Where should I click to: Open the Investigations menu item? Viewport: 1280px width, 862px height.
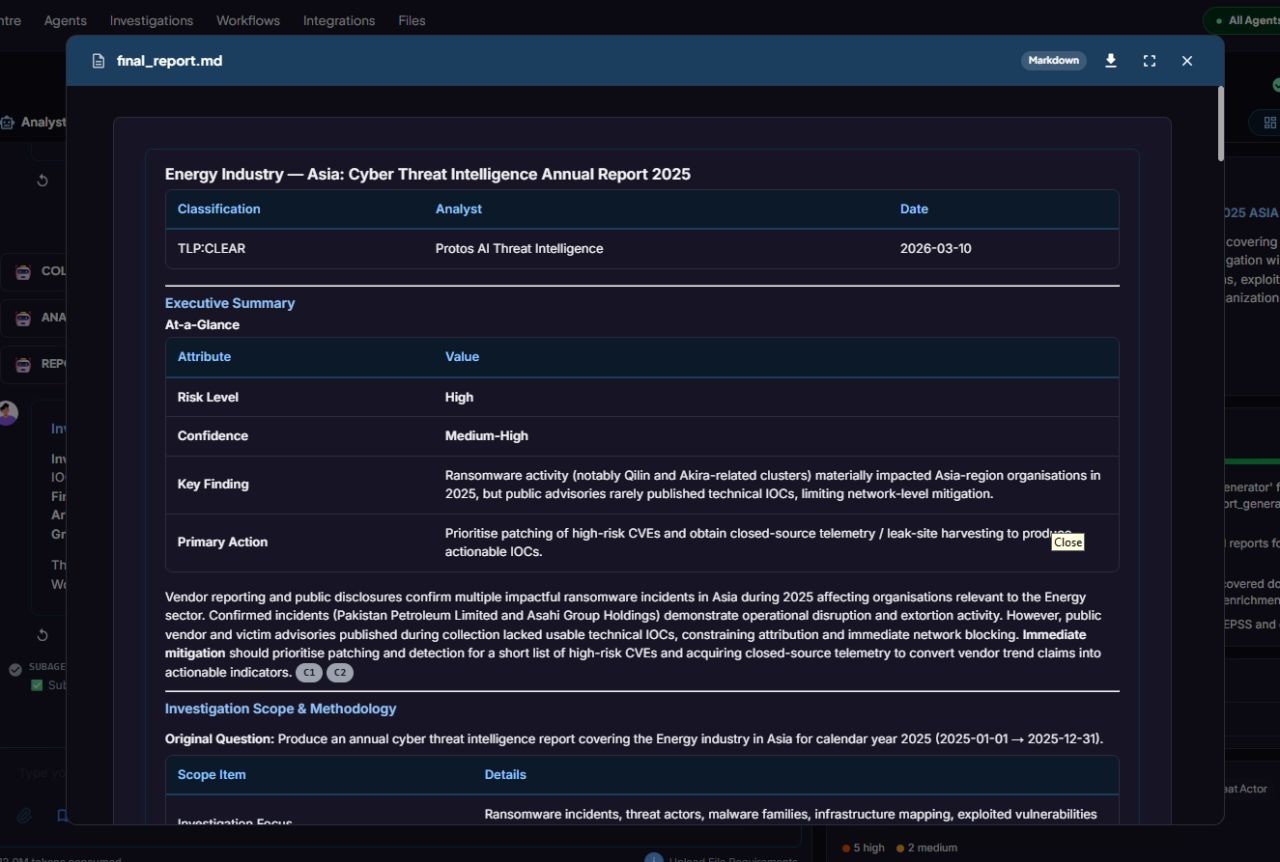point(151,20)
